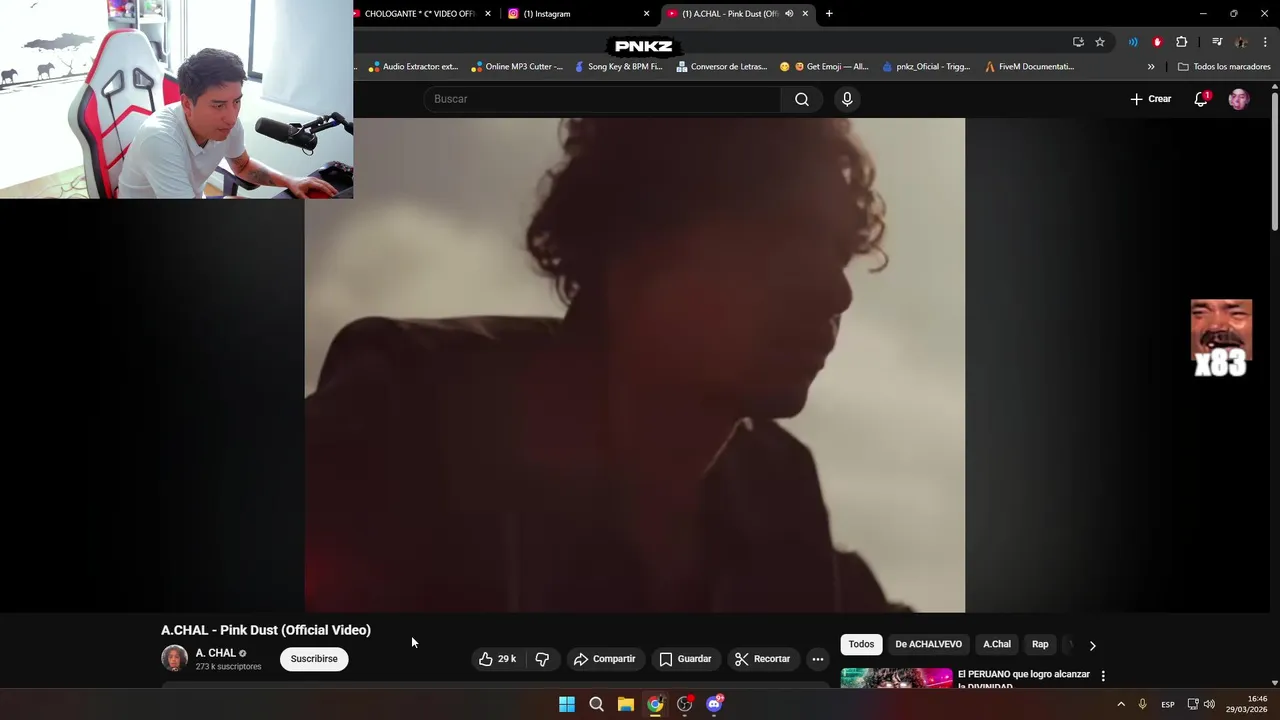Open YouTube notifications bell
Image resolution: width=1280 pixels, height=720 pixels.
1201,99
